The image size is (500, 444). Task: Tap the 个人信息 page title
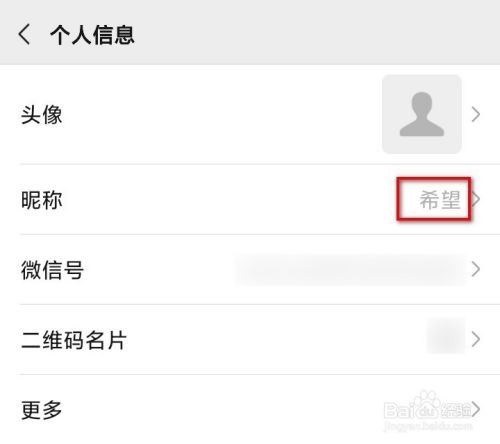pyautogui.click(x=92, y=35)
